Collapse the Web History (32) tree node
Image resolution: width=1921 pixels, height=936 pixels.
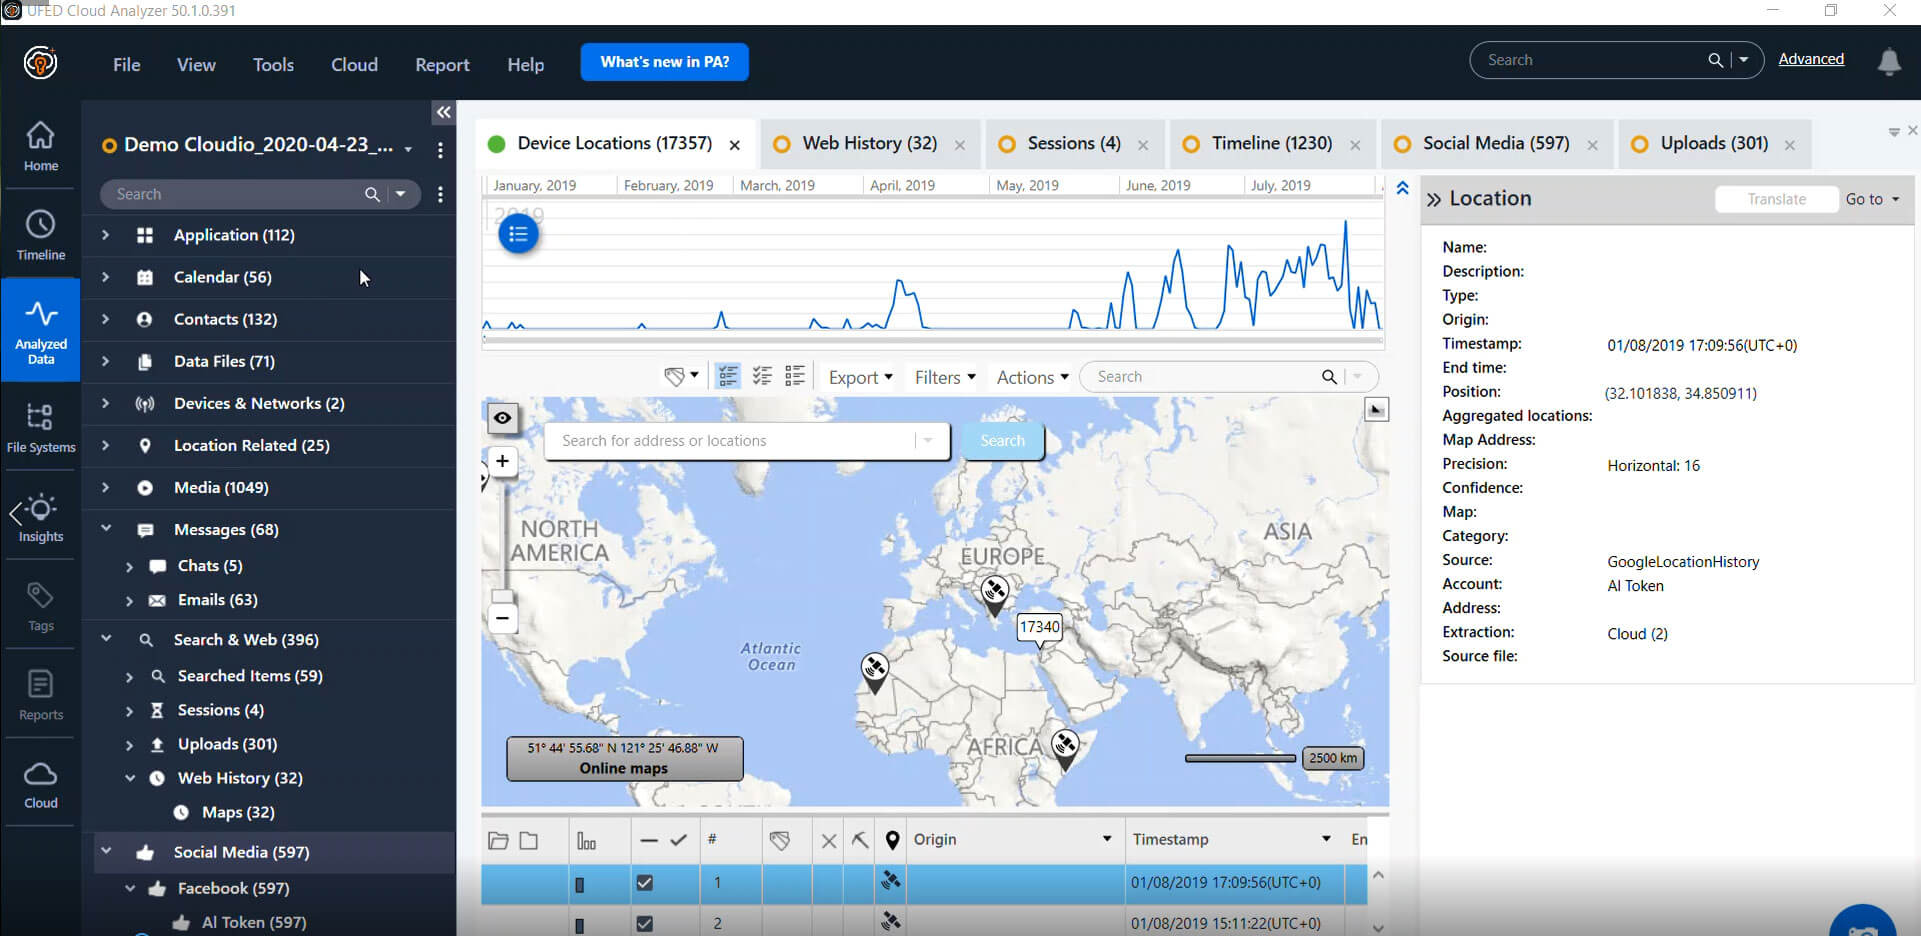(129, 778)
